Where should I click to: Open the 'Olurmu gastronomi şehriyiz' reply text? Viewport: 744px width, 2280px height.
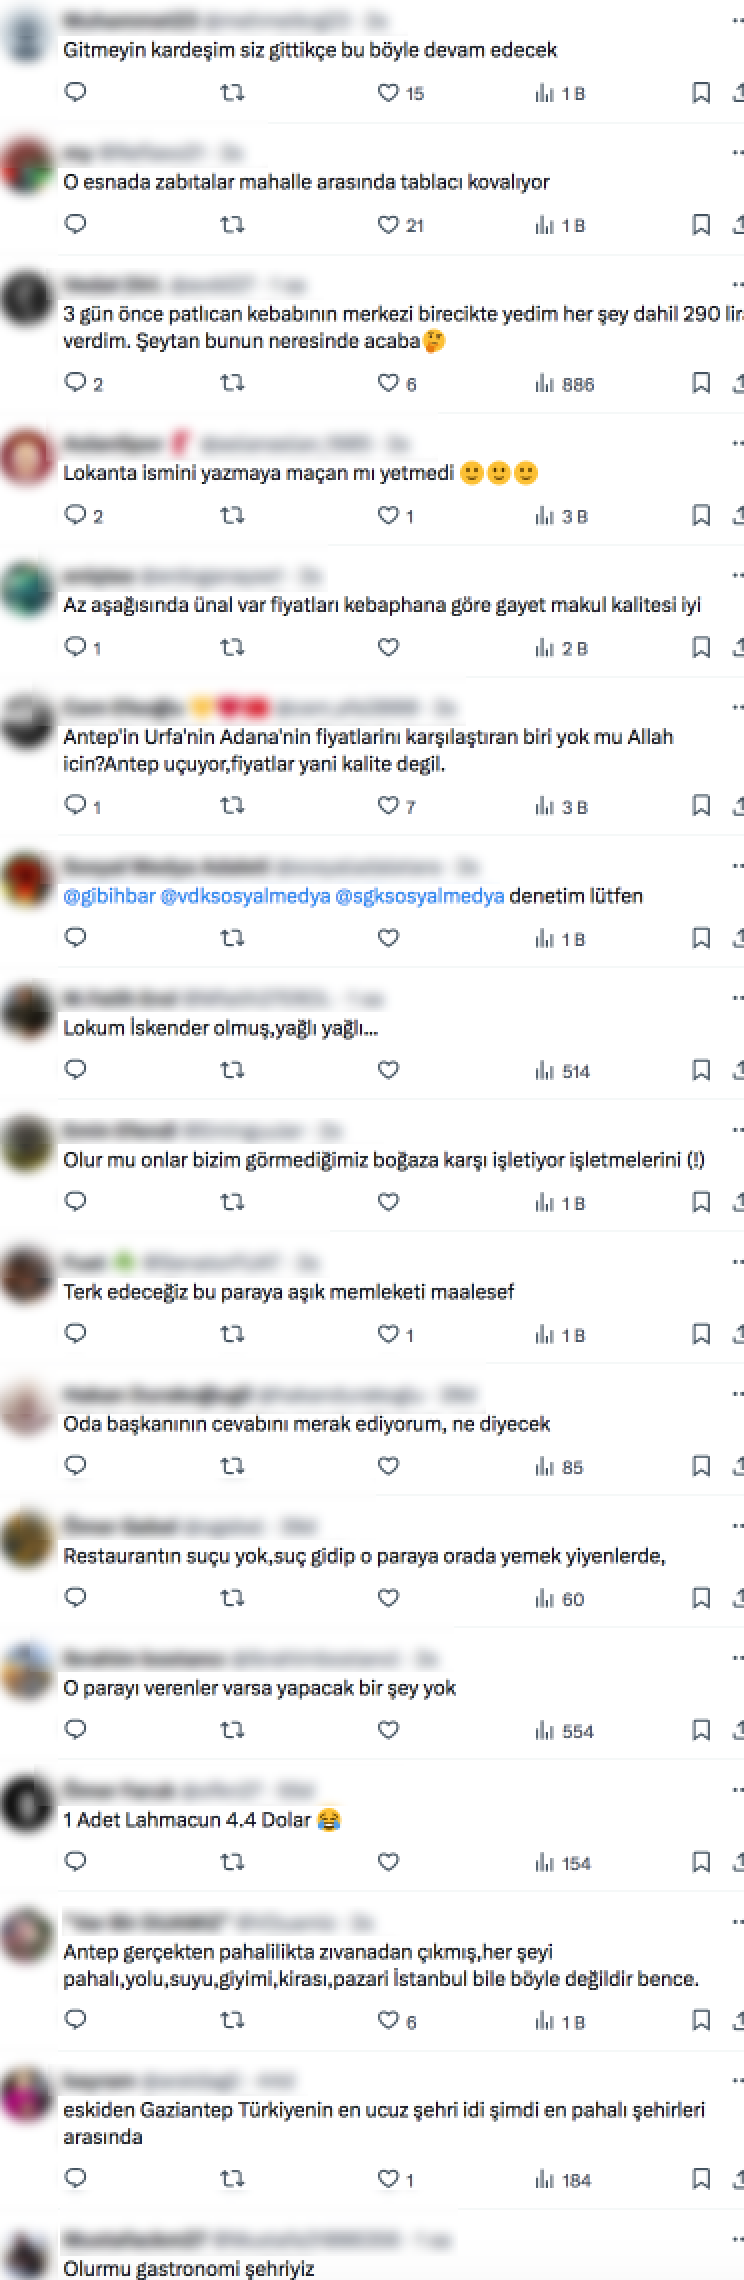pos(189,2269)
